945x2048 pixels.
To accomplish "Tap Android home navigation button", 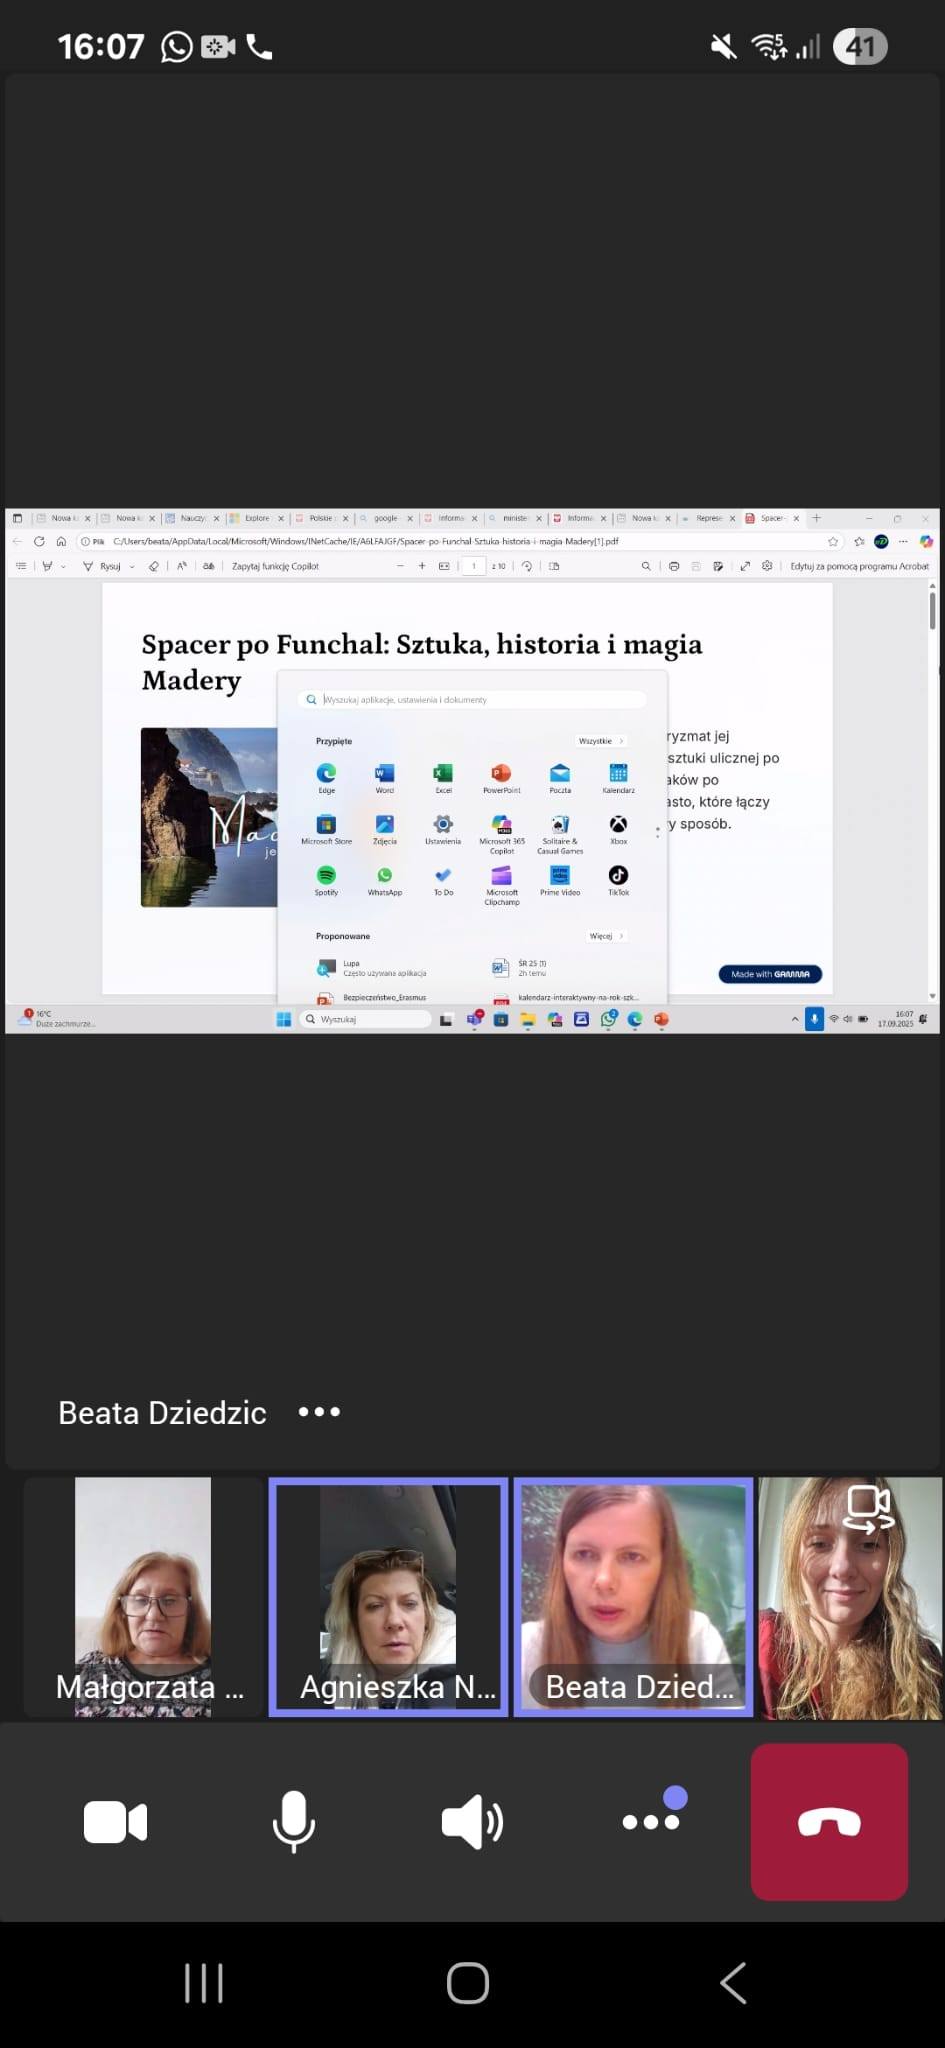I will pyautogui.click(x=468, y=1983).
